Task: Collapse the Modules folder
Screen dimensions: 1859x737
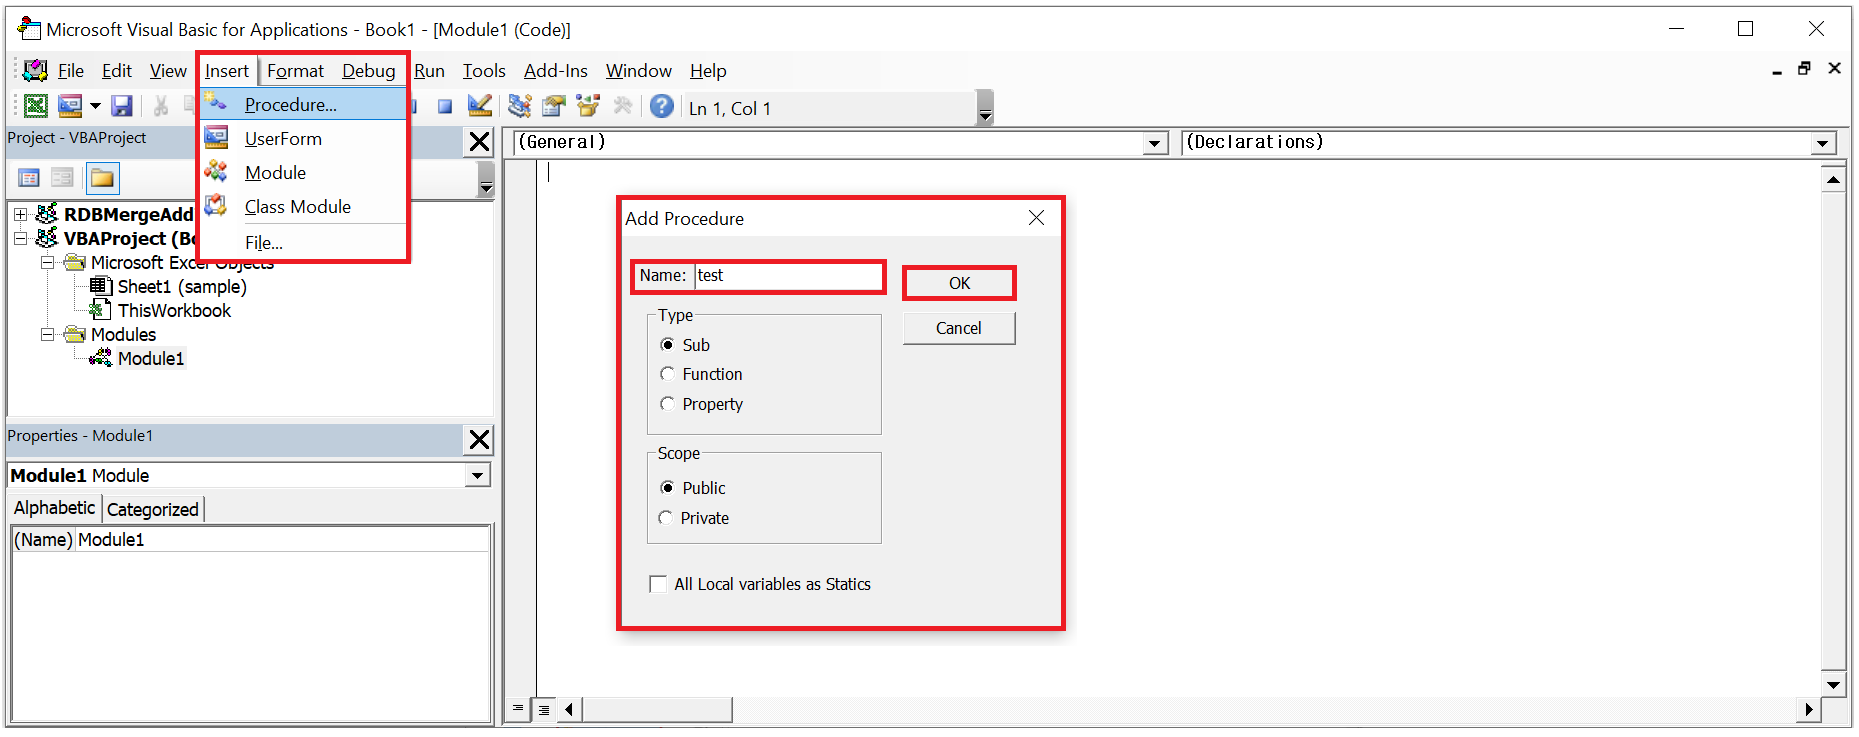Action: coord(47,334)
